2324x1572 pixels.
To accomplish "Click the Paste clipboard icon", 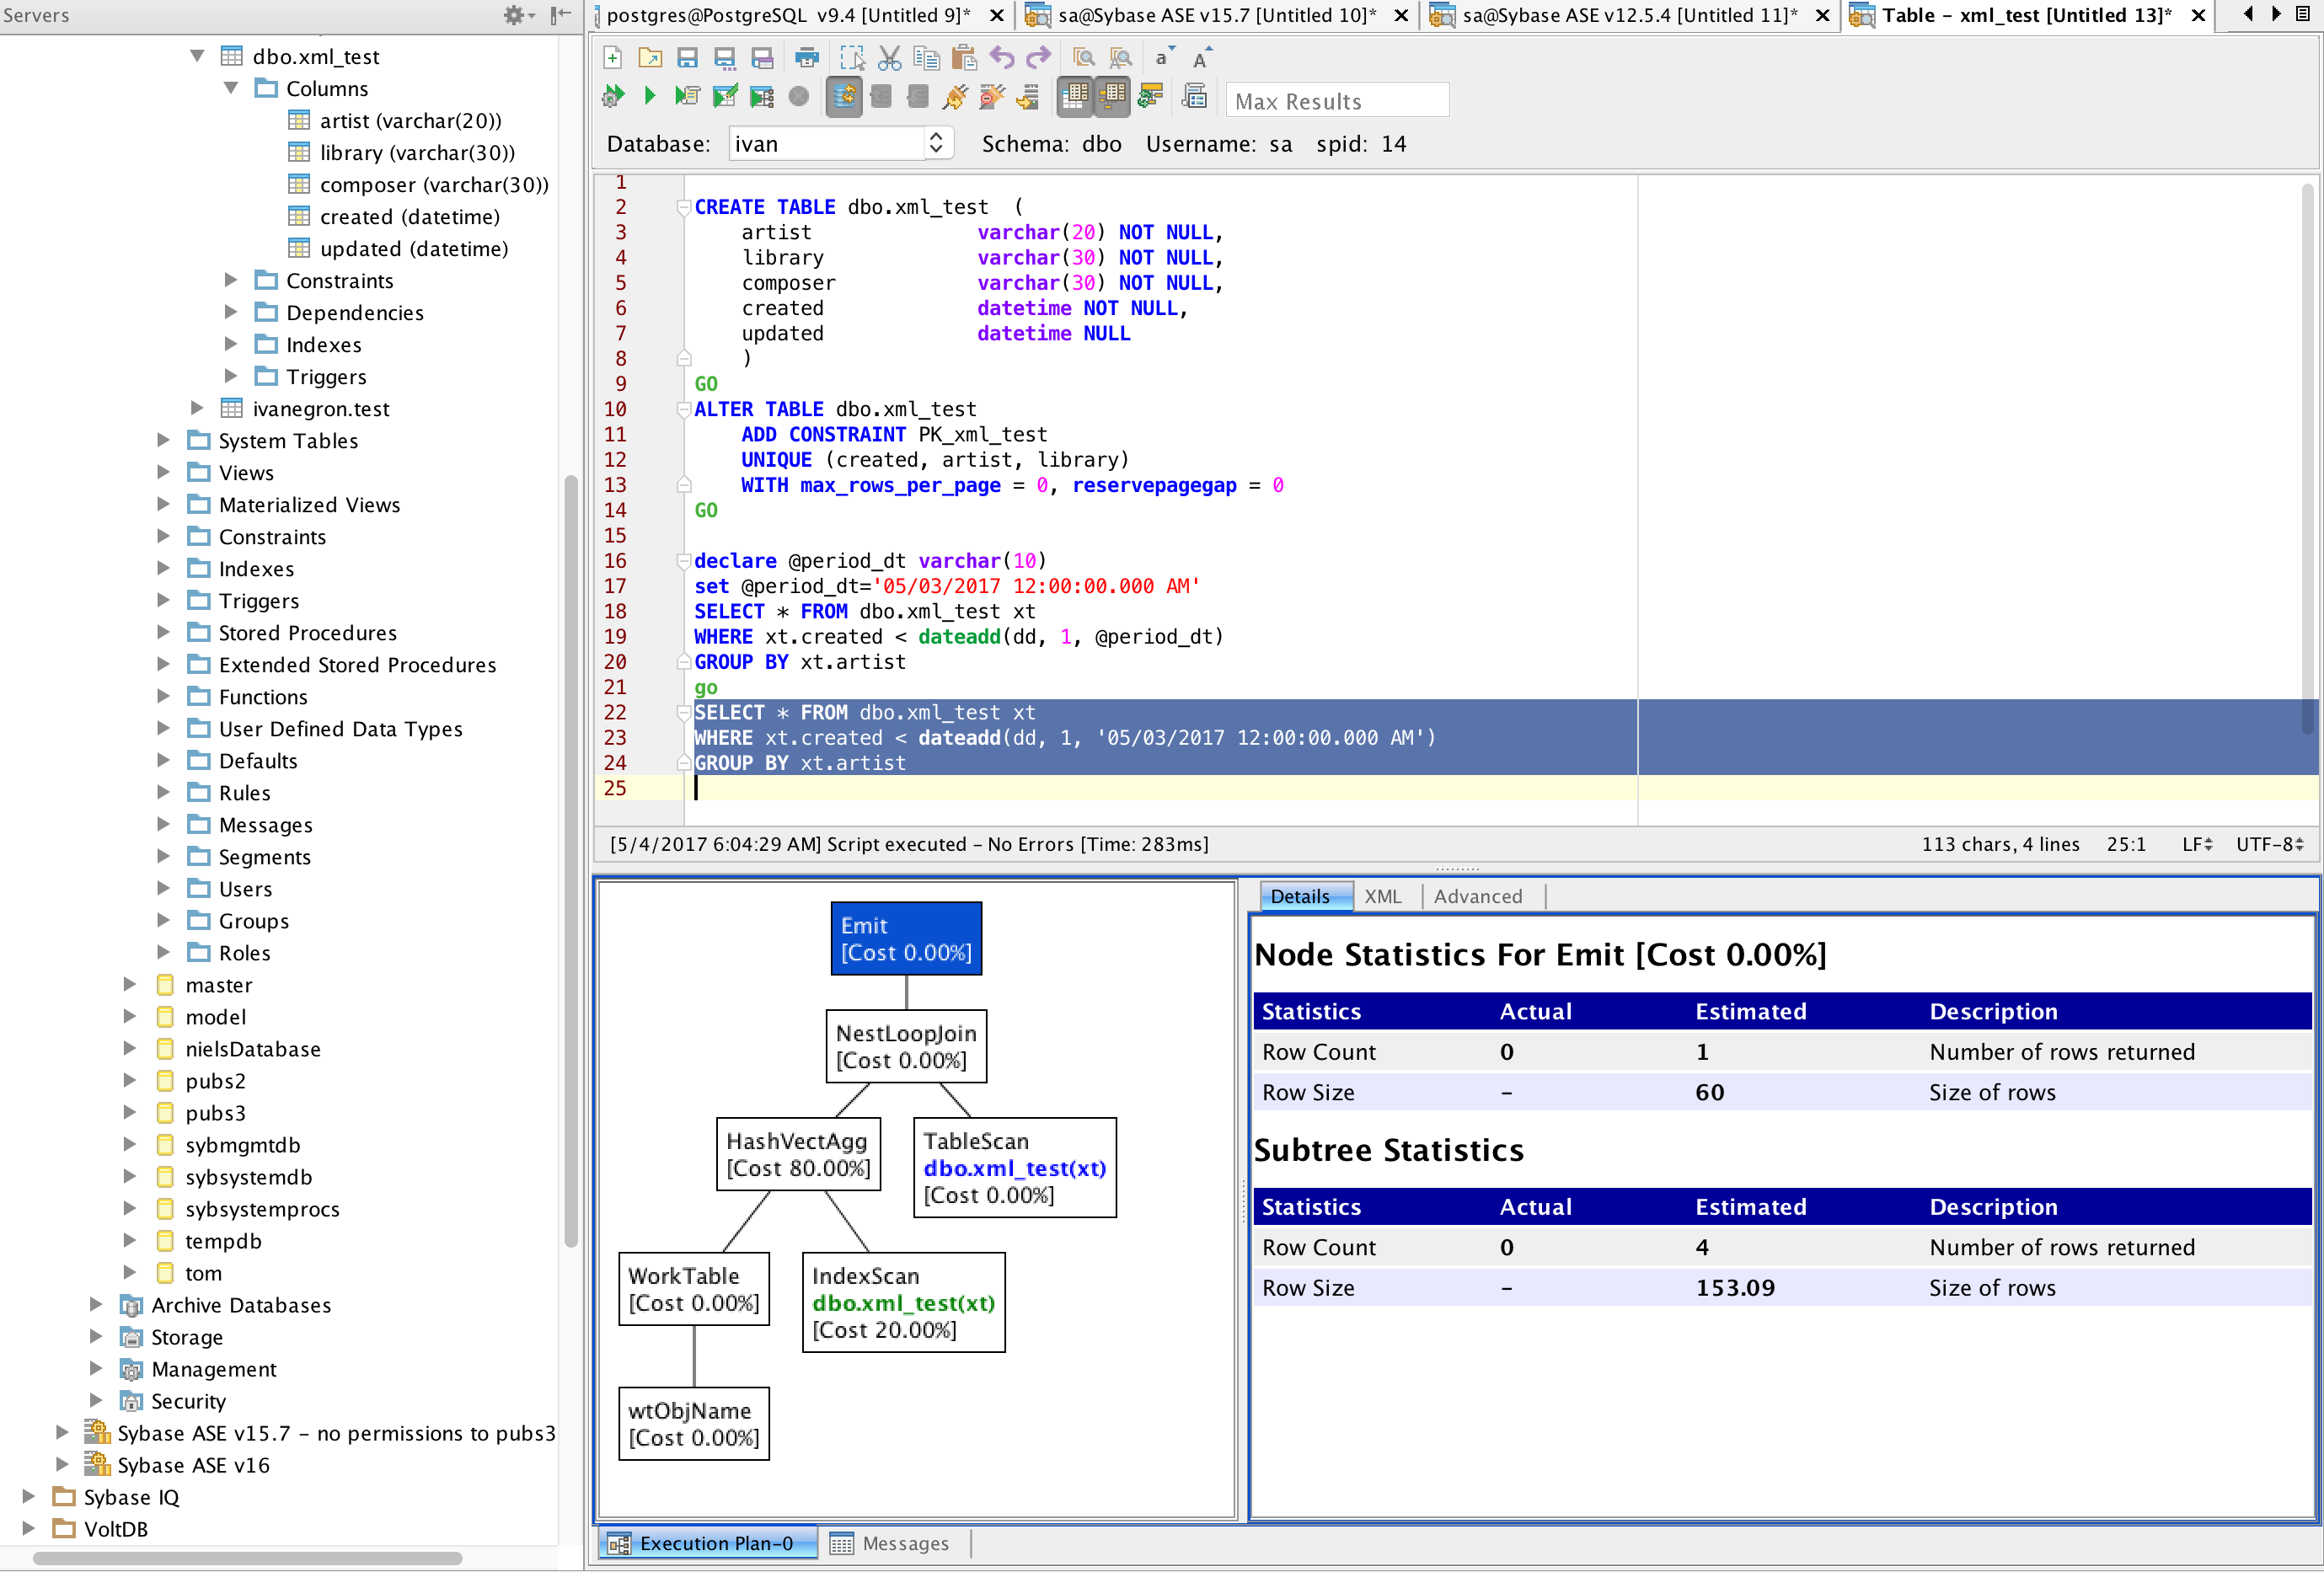I will (x=964, y=58).
